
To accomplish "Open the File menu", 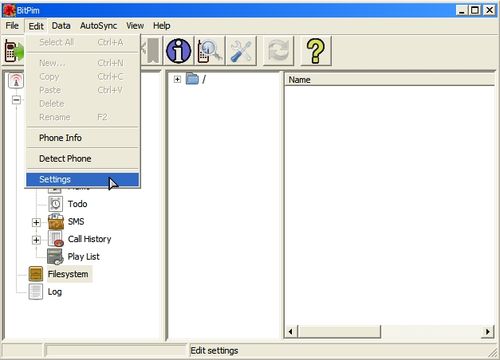I will point(12,26).
